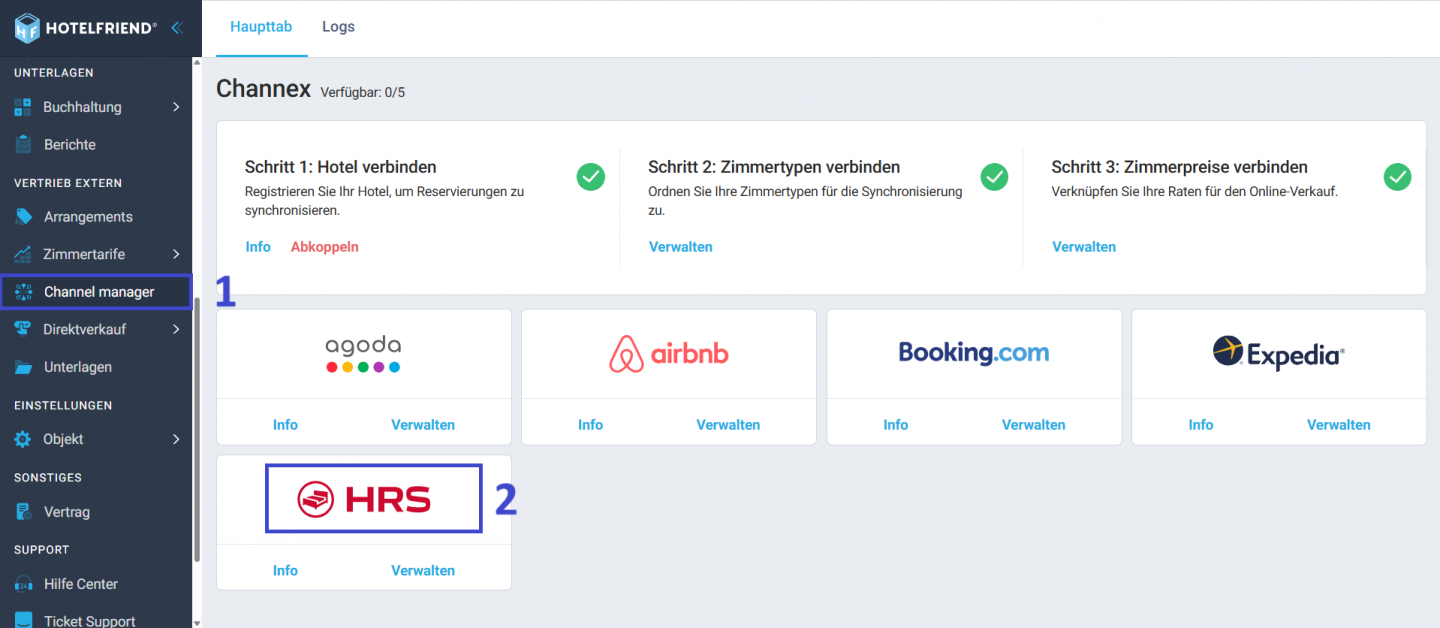
Task: Click the Hilfe Center icon
Action: (23, 584)
